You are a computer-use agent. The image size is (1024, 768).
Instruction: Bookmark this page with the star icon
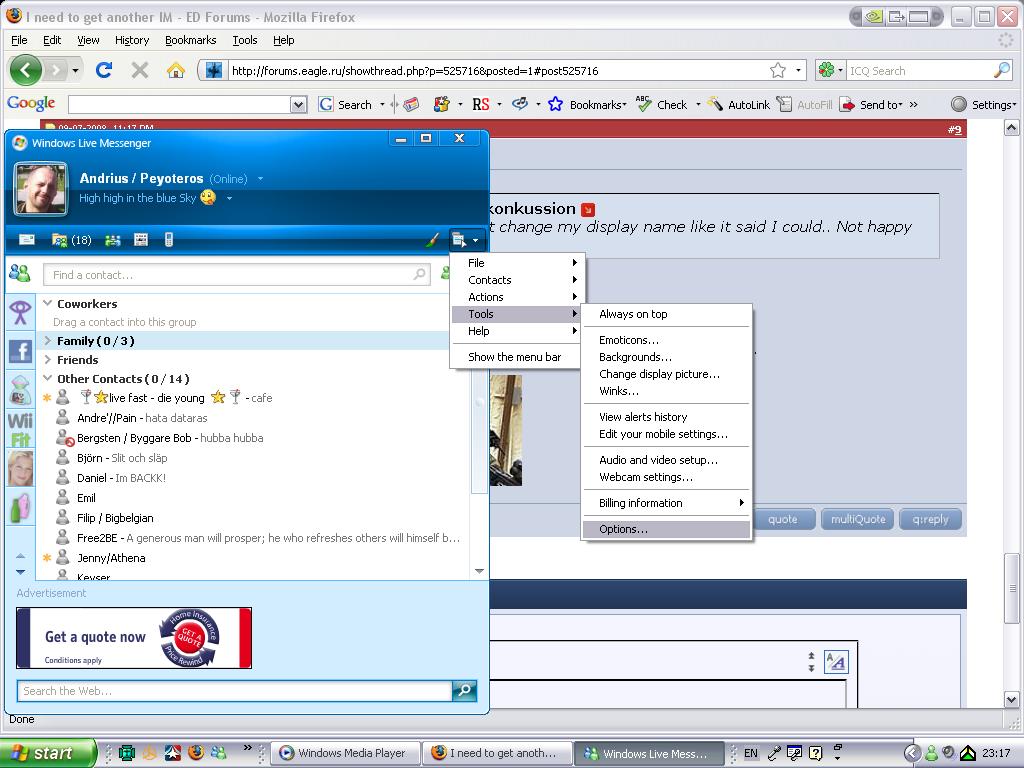point(778,70)
